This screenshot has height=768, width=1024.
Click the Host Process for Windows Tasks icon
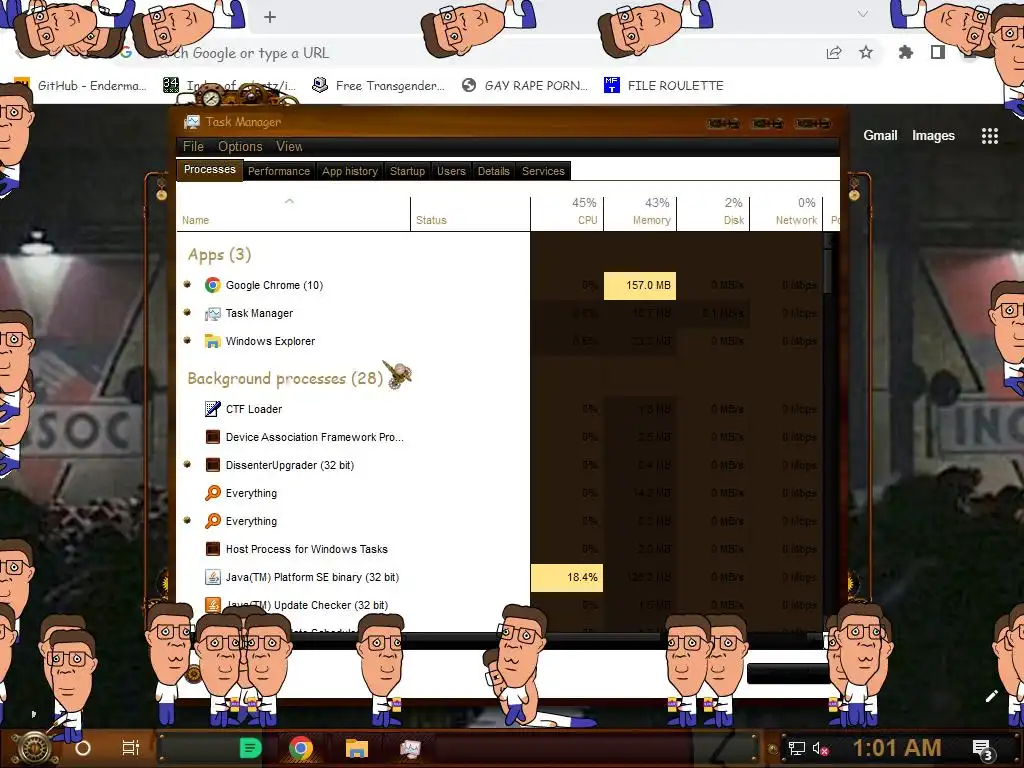click(212, 549)
